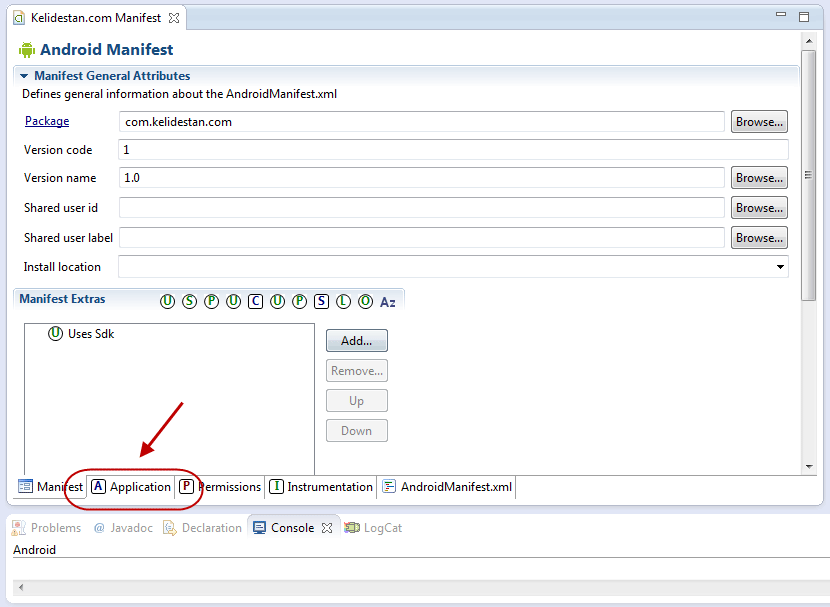Viewport: 830px width, 607px height.
Task: Click the U icon beside Uses Sdk
Action: [x=56, y=334]
